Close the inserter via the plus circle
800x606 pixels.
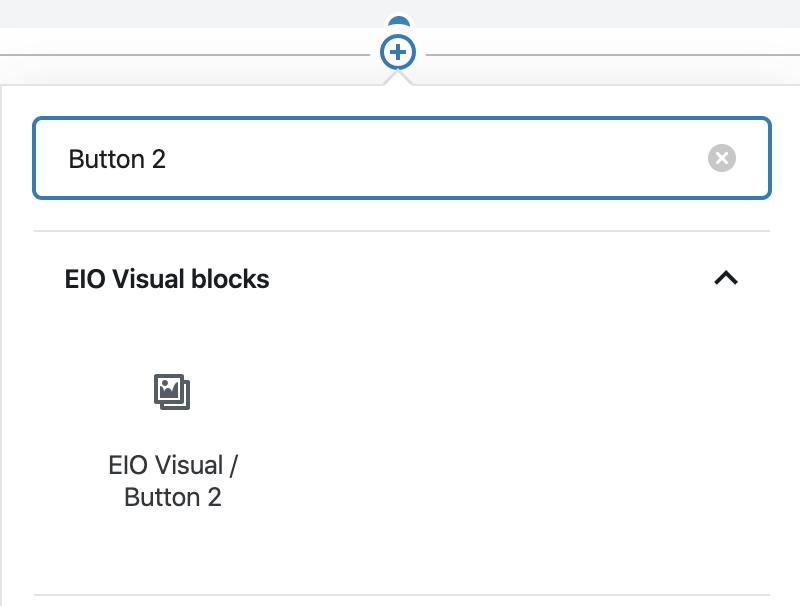(x=397, y=52)
